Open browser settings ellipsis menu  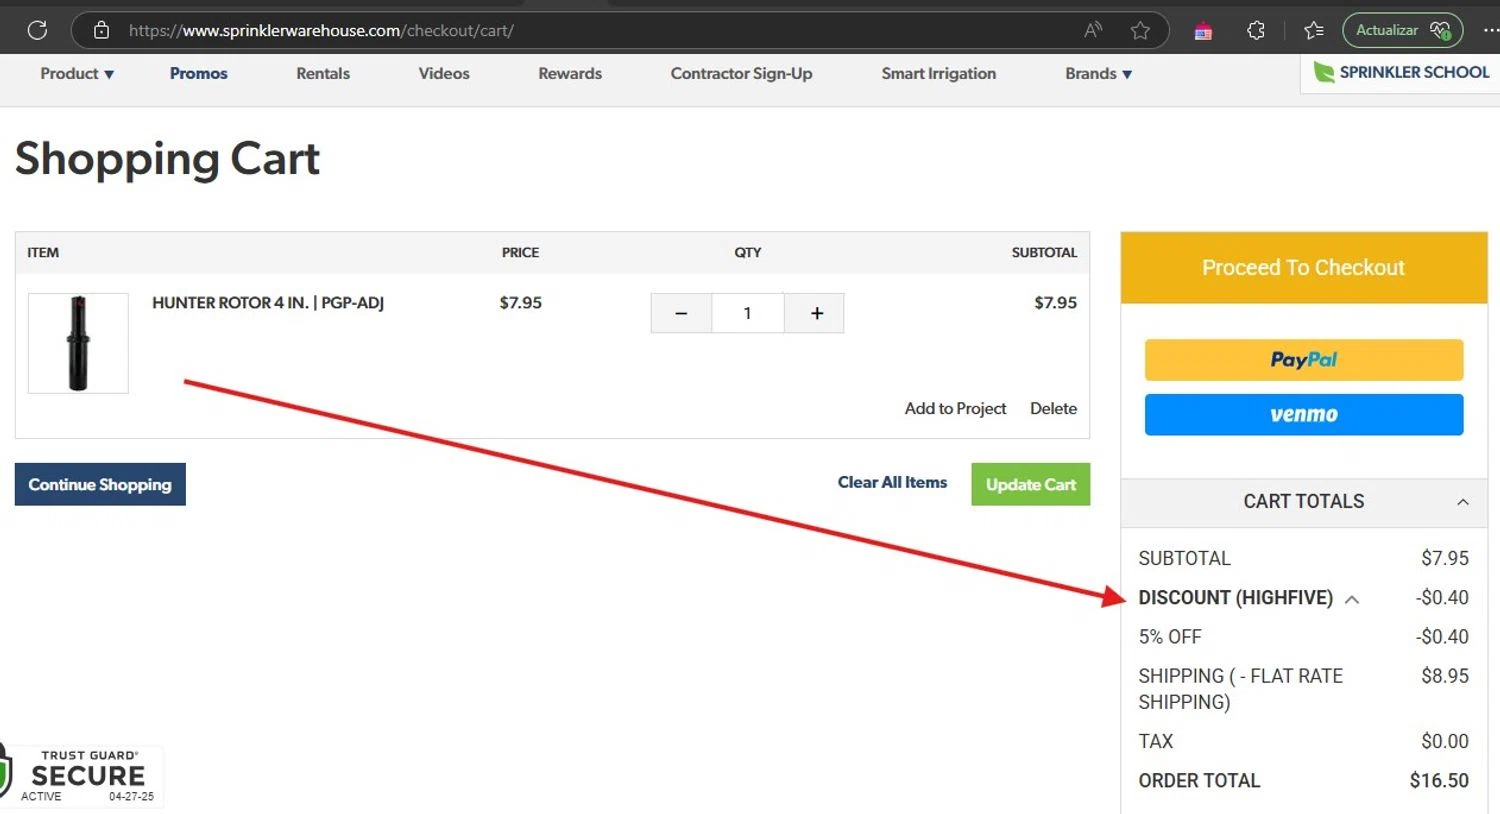(1490, 30)
